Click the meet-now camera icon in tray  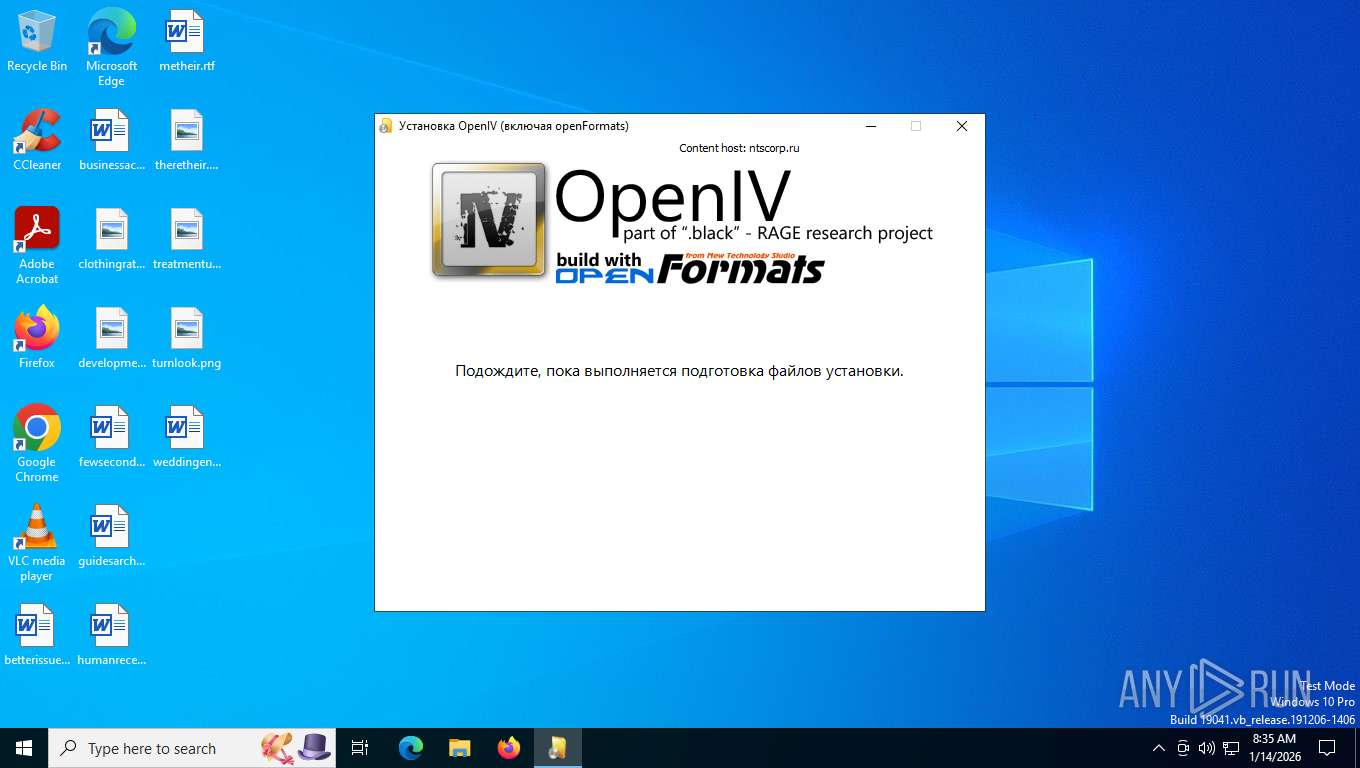click(x=1183, y=748)
